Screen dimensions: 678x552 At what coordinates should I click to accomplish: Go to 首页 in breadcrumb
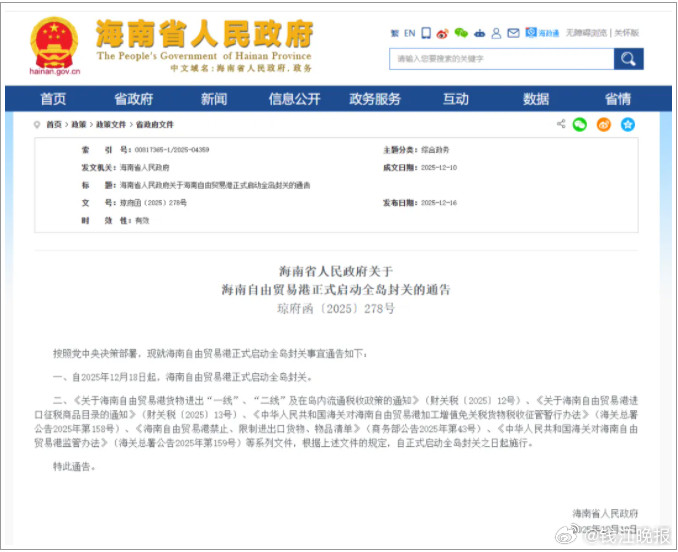(x=54, y=124)
